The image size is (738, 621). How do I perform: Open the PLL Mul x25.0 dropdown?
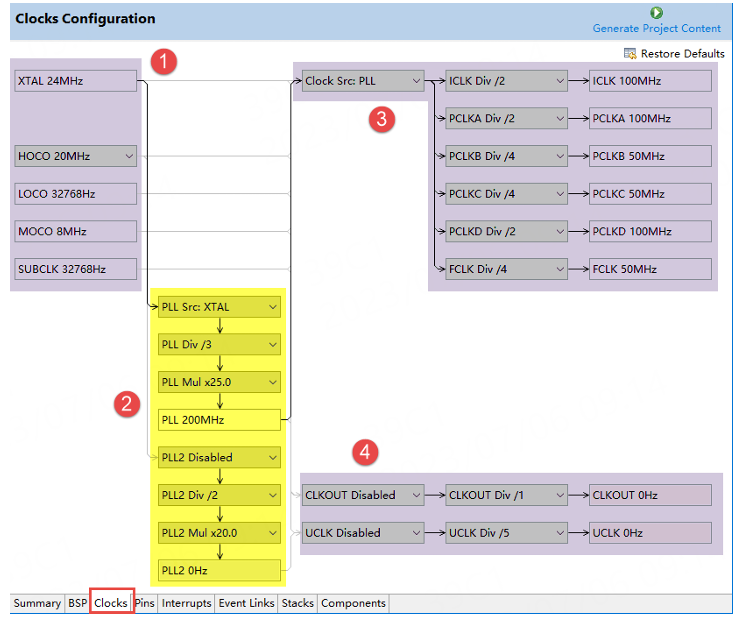pyautogui.click(x=219, y=382)
